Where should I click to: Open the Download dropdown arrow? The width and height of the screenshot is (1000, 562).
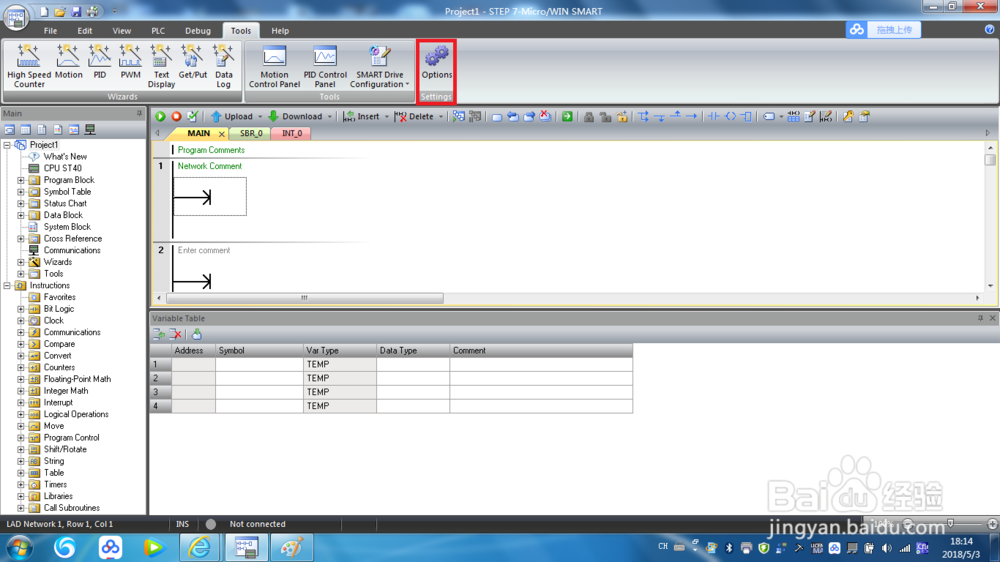[x=330, y=117]
